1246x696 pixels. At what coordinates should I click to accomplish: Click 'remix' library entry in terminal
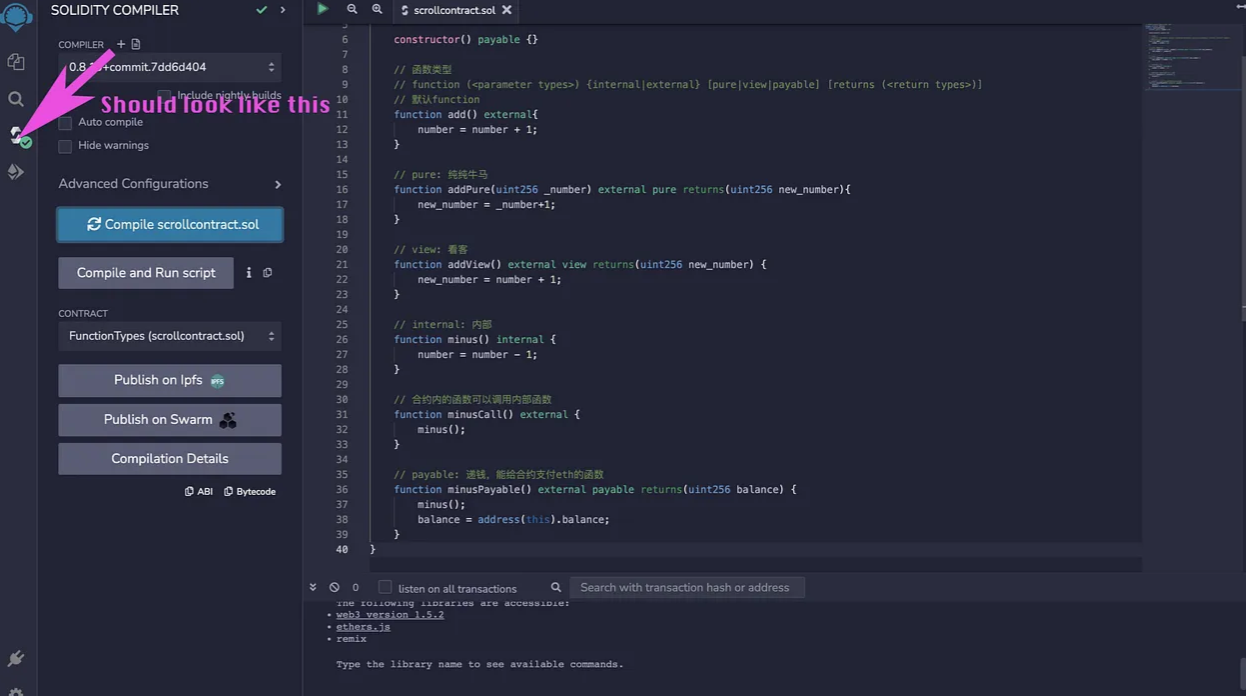tap(351, 639)
